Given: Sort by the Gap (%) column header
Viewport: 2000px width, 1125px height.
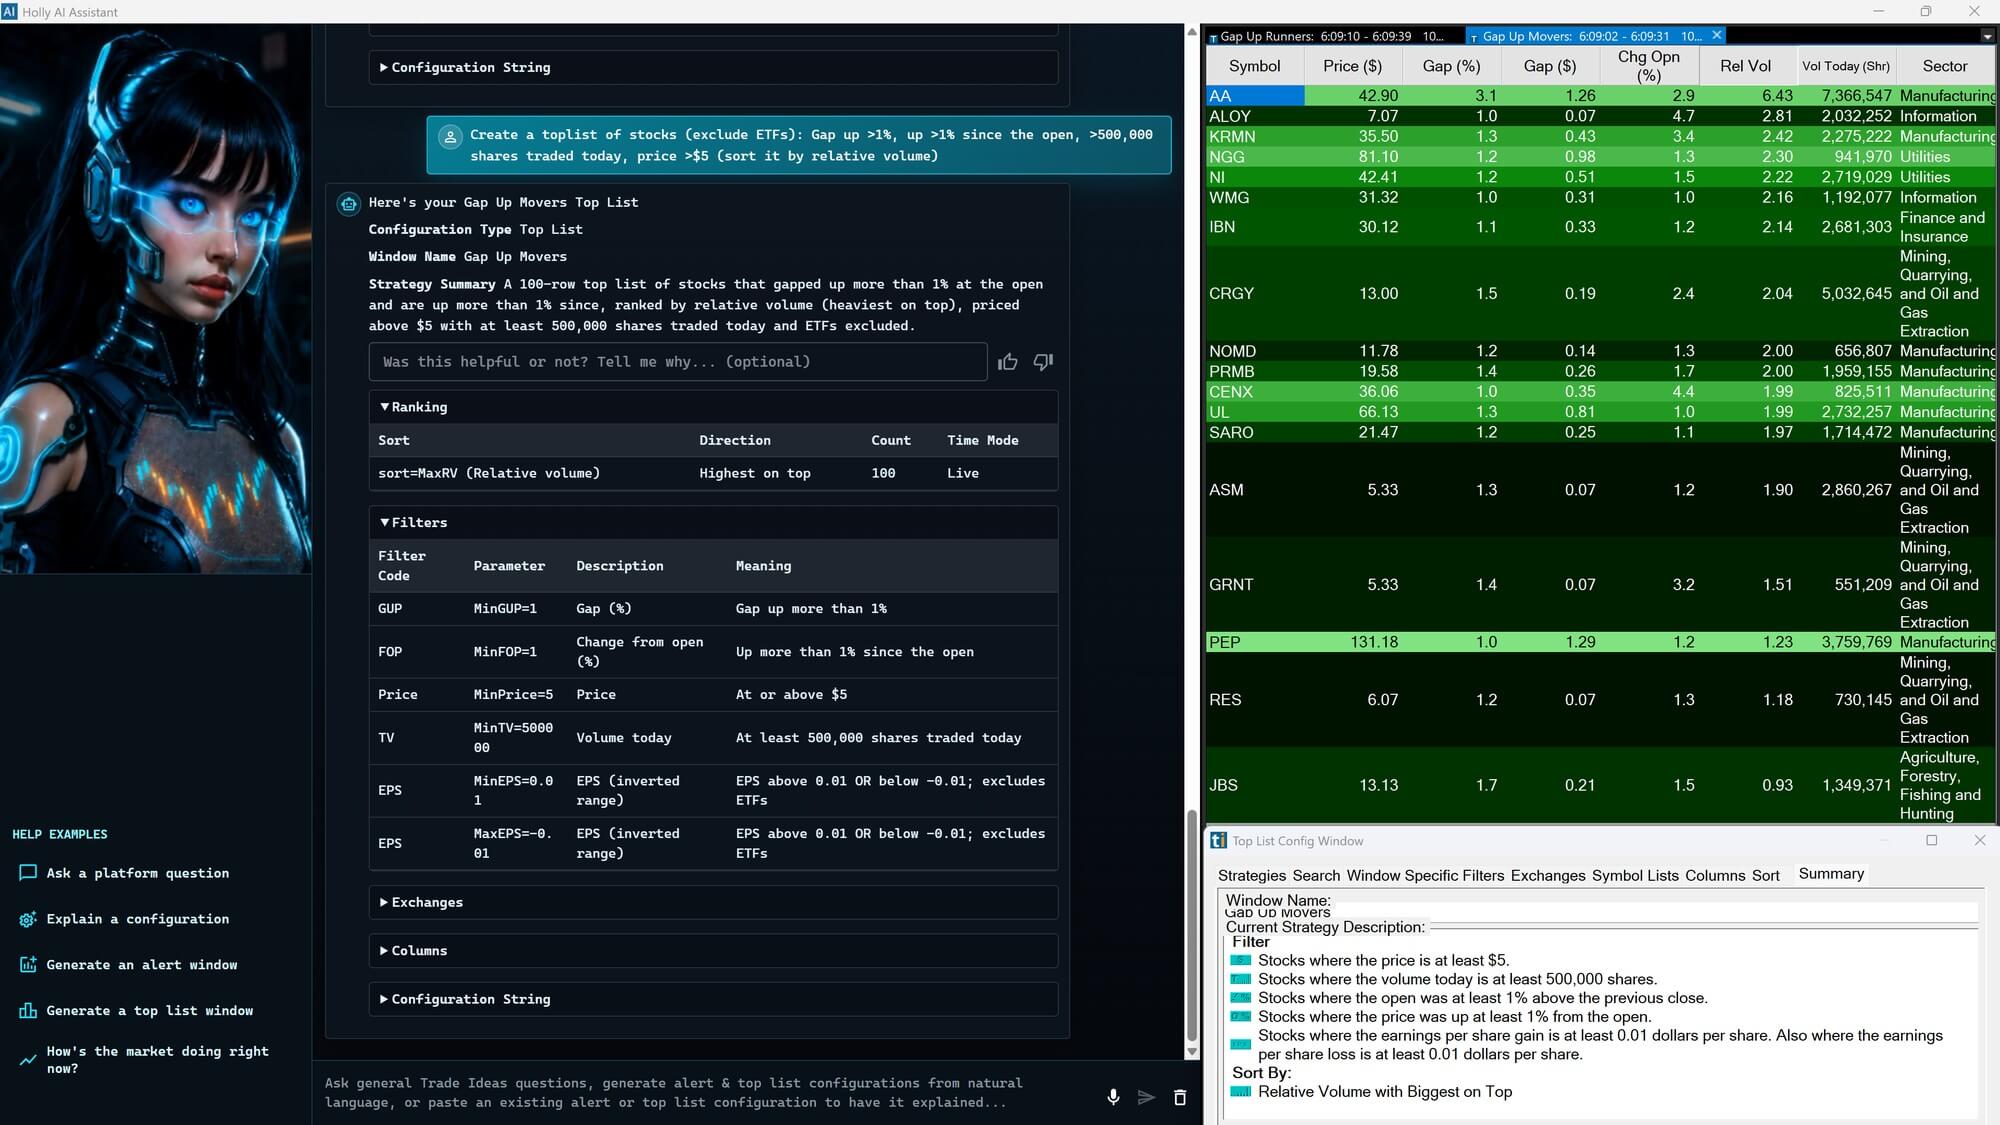Looking at the screenshot, I should pyautogui.click(x=1451, y=66).
